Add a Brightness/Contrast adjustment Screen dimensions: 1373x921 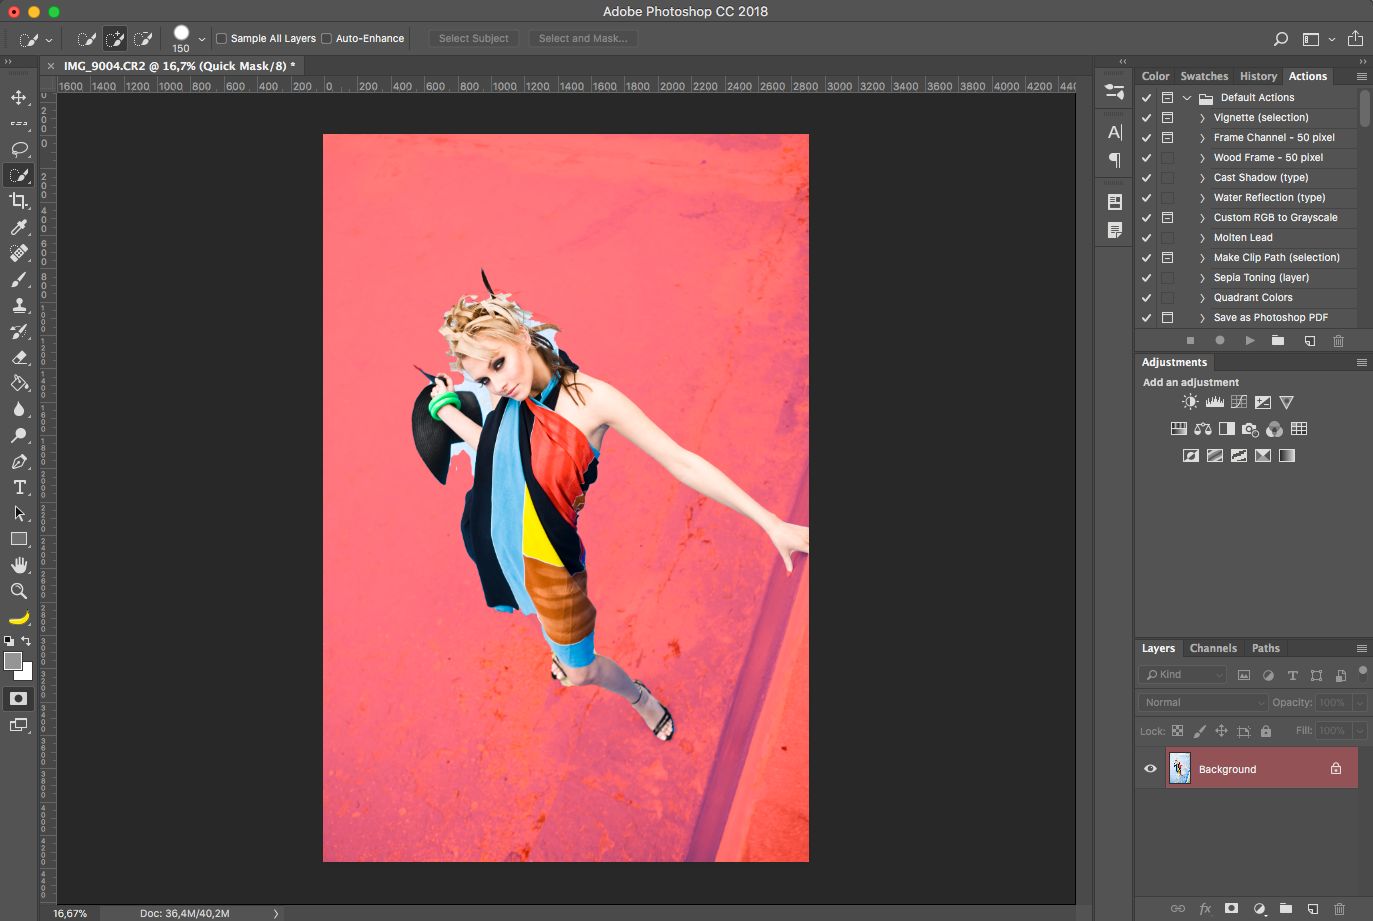click(x=1190, y=402)
